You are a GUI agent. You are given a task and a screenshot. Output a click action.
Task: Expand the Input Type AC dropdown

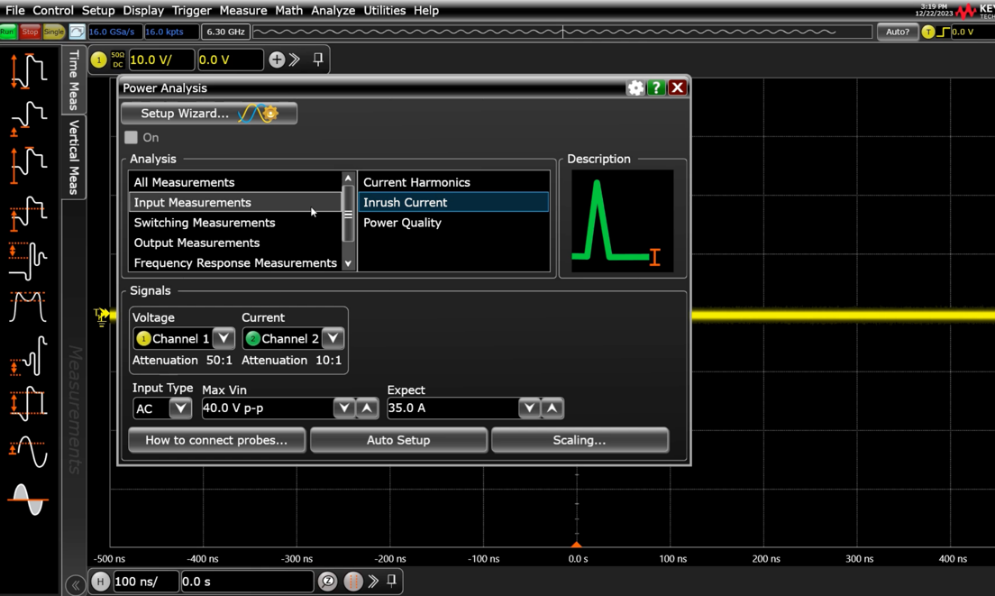click(180, 408)
